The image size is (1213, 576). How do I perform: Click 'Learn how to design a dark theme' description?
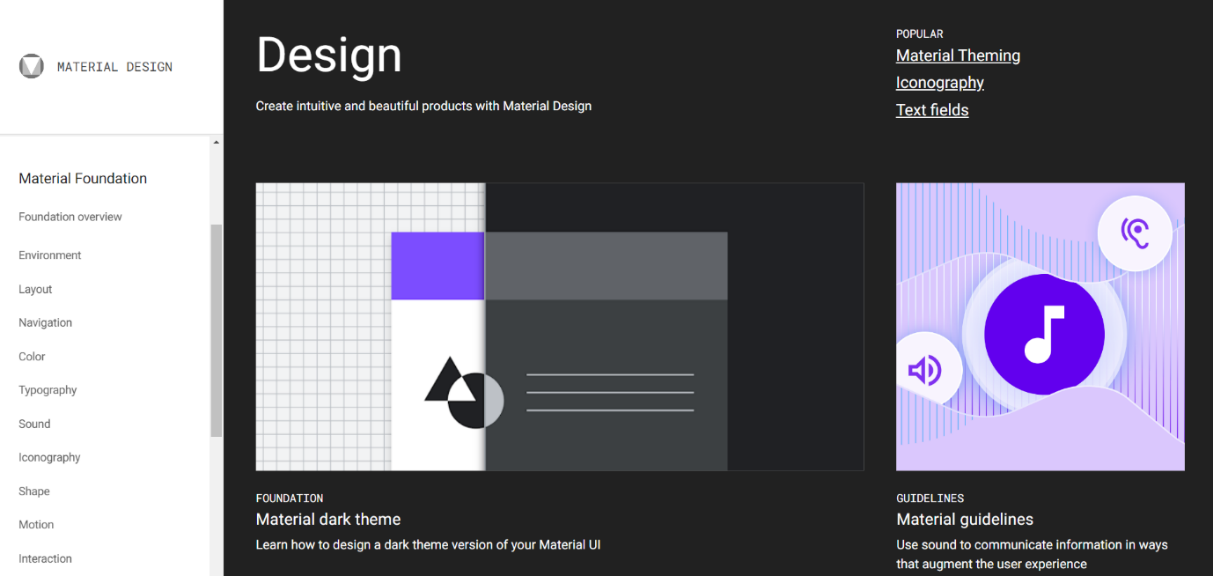click(428, 545)
